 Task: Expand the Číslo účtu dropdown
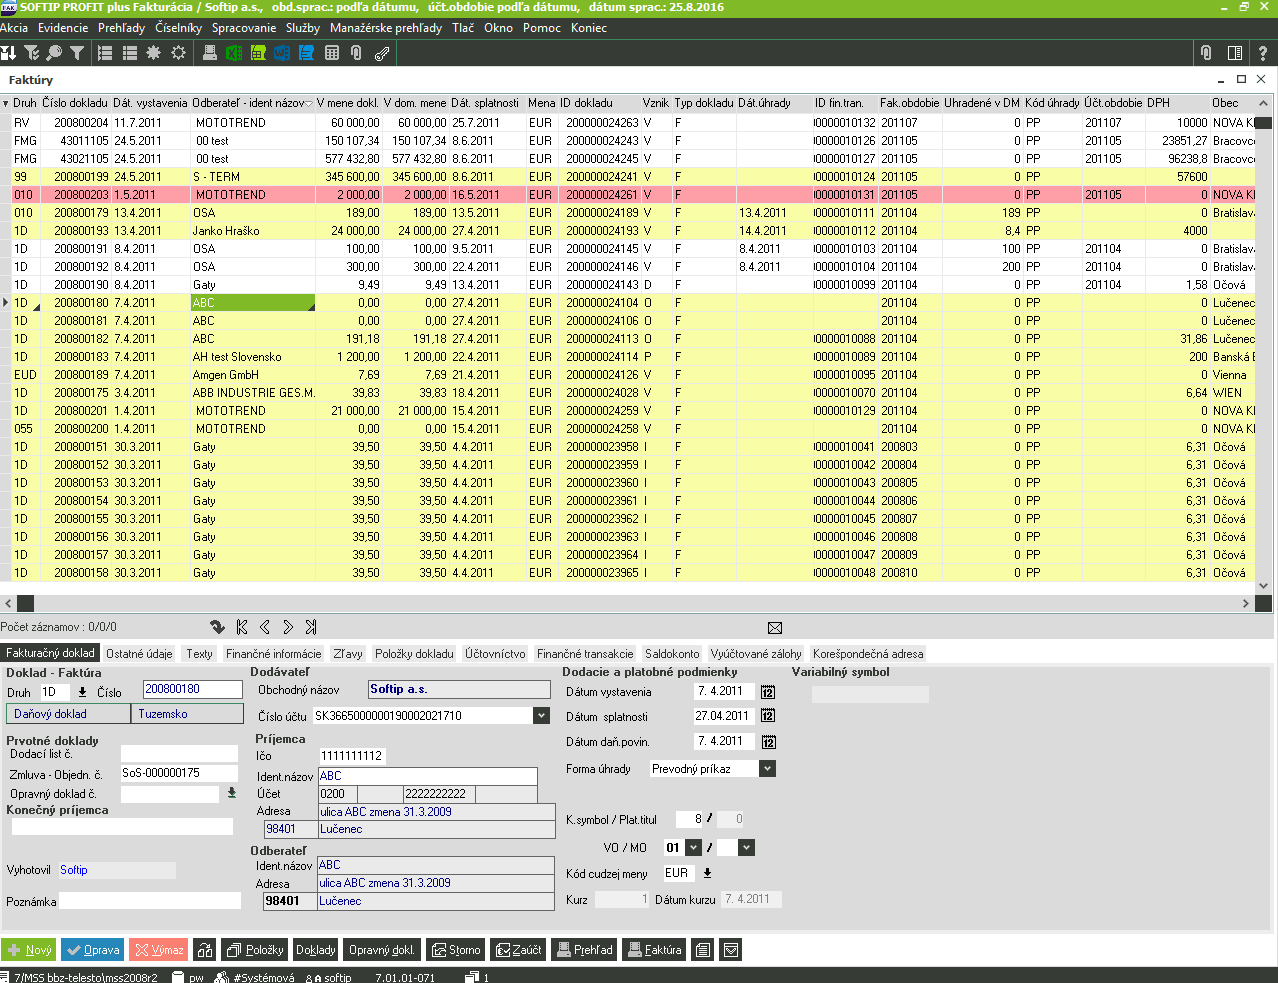[541, 716]
